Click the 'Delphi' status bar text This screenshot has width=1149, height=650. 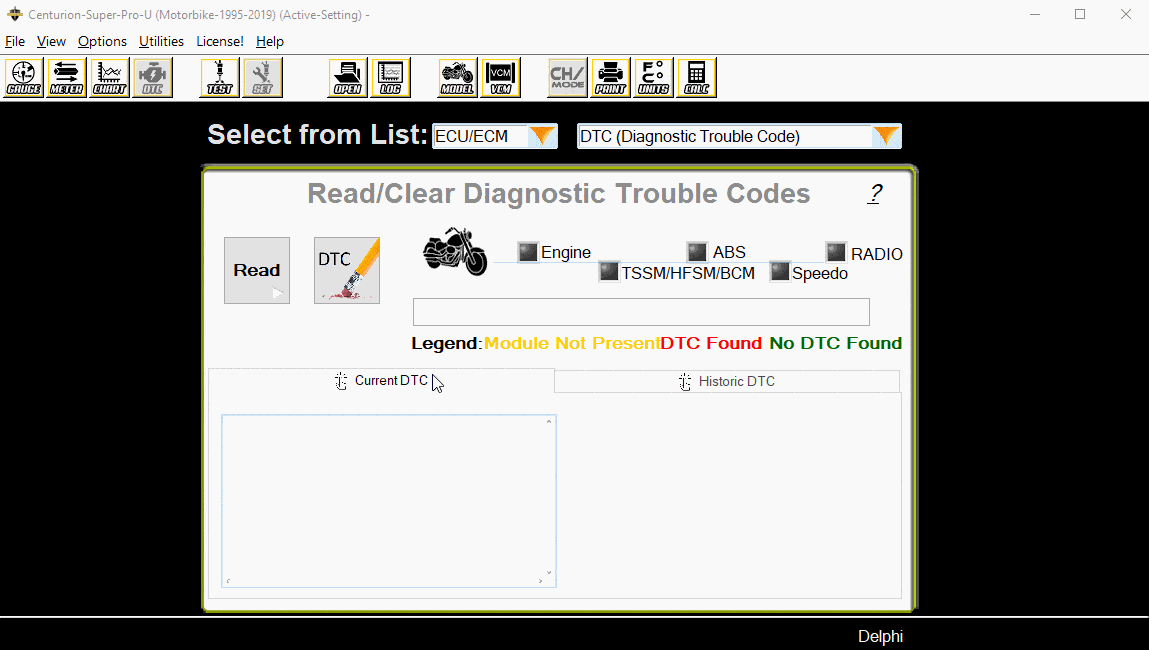pyautogui.click(x=880, y=637)
